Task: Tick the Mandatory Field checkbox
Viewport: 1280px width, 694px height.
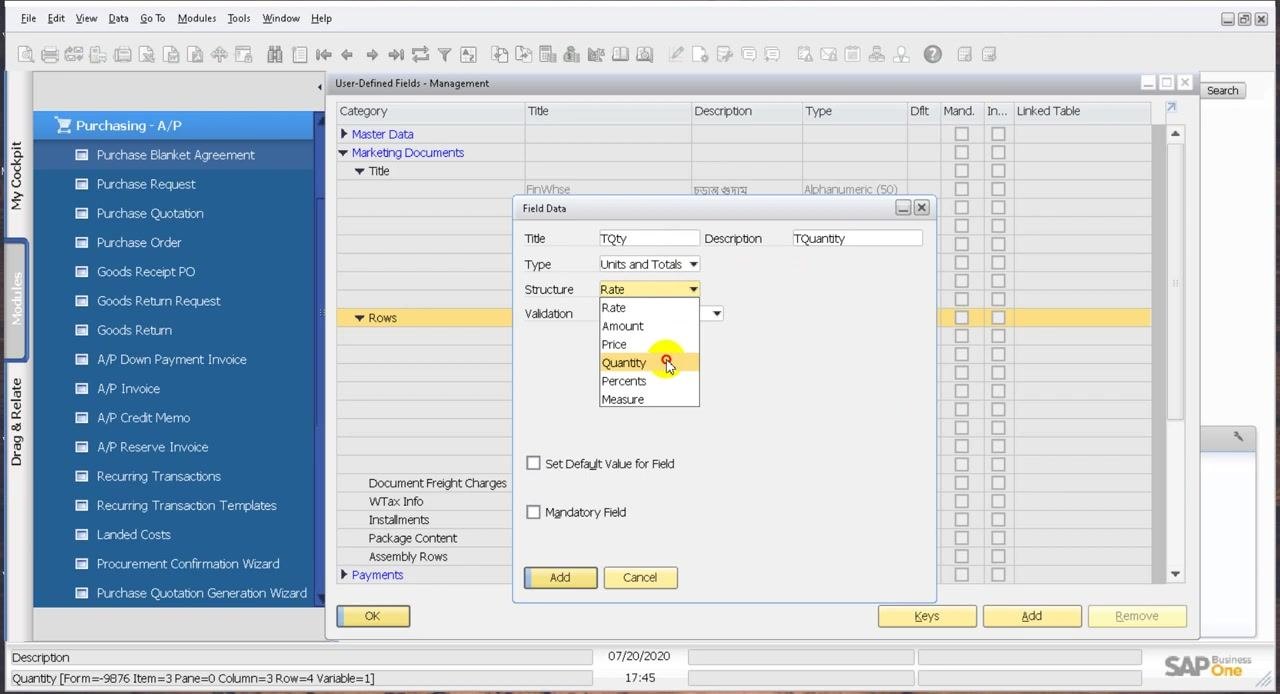Action: click(x=534, y=512)
